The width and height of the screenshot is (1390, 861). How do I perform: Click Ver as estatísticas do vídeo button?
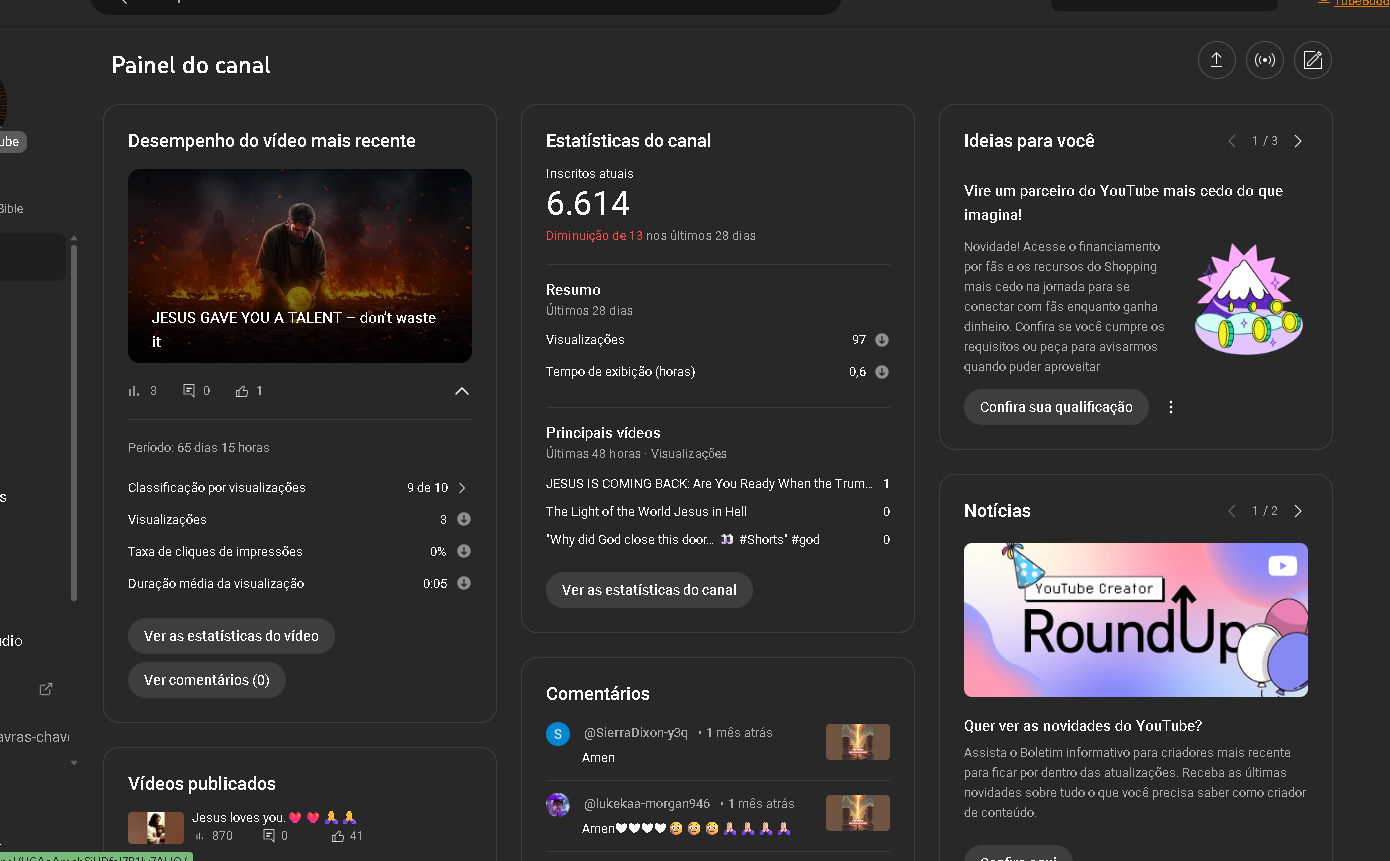click(x=231, y=636)
